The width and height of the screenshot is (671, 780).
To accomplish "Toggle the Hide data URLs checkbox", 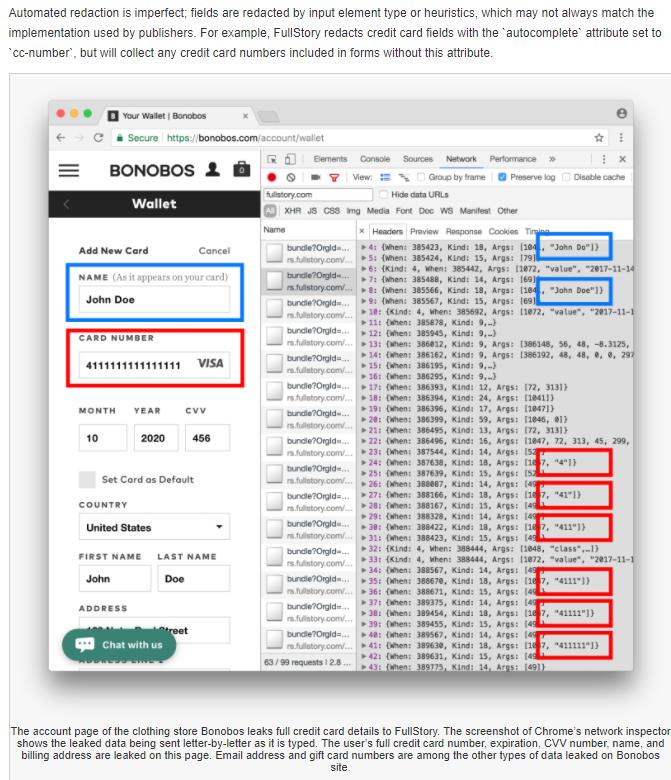I will click(383, 195).
